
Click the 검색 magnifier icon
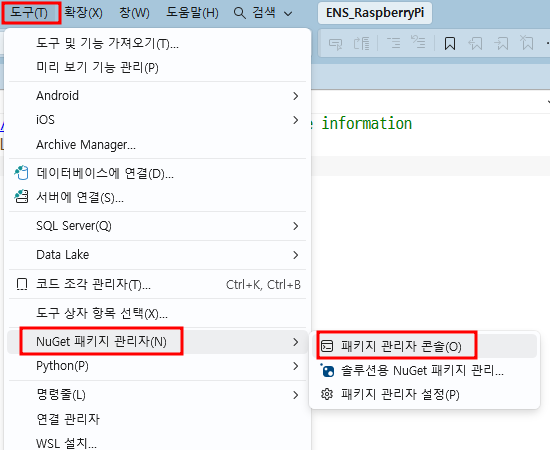click(x=240, y=13)
